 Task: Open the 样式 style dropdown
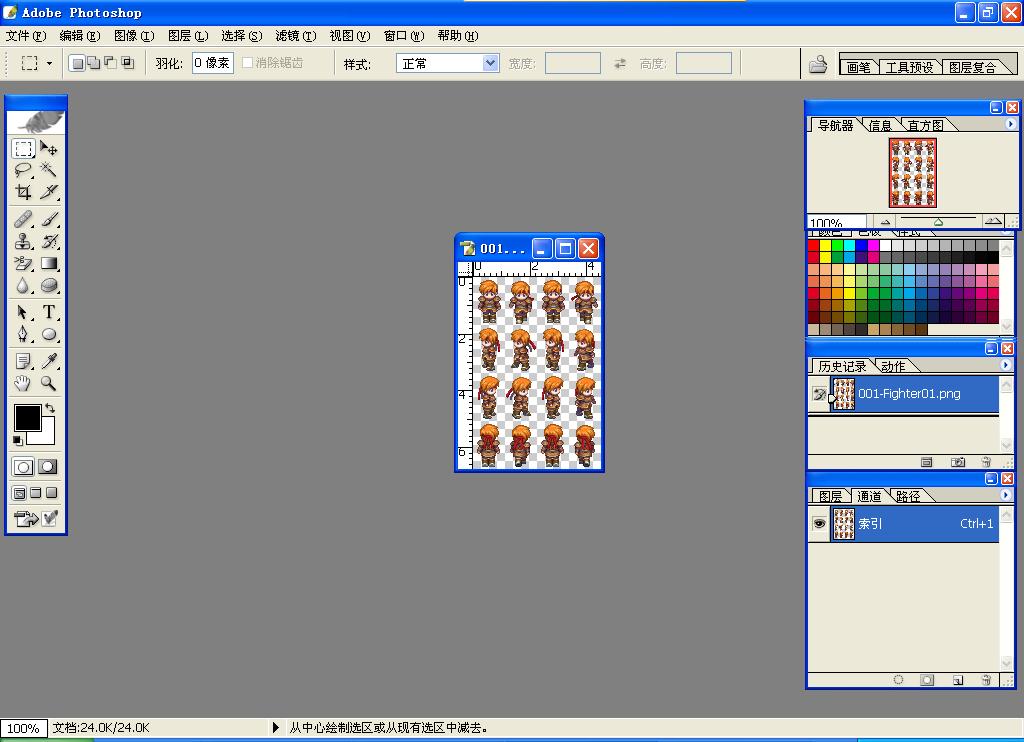pyautogui.click(x=448, y=63)
